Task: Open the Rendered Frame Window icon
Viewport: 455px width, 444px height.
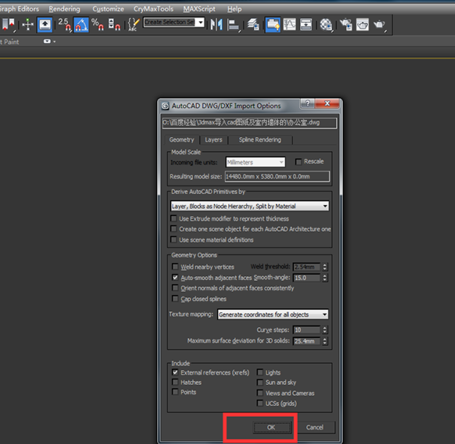Action: coord(362,25)
